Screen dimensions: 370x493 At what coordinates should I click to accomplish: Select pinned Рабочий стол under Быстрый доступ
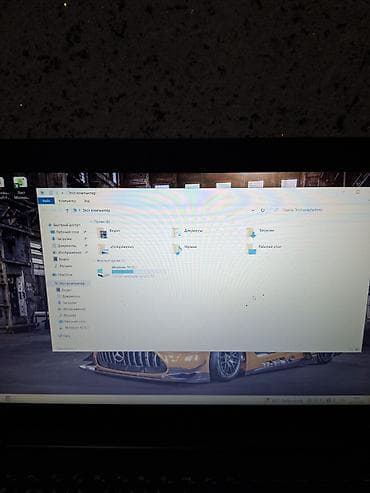tap(68, 232)
